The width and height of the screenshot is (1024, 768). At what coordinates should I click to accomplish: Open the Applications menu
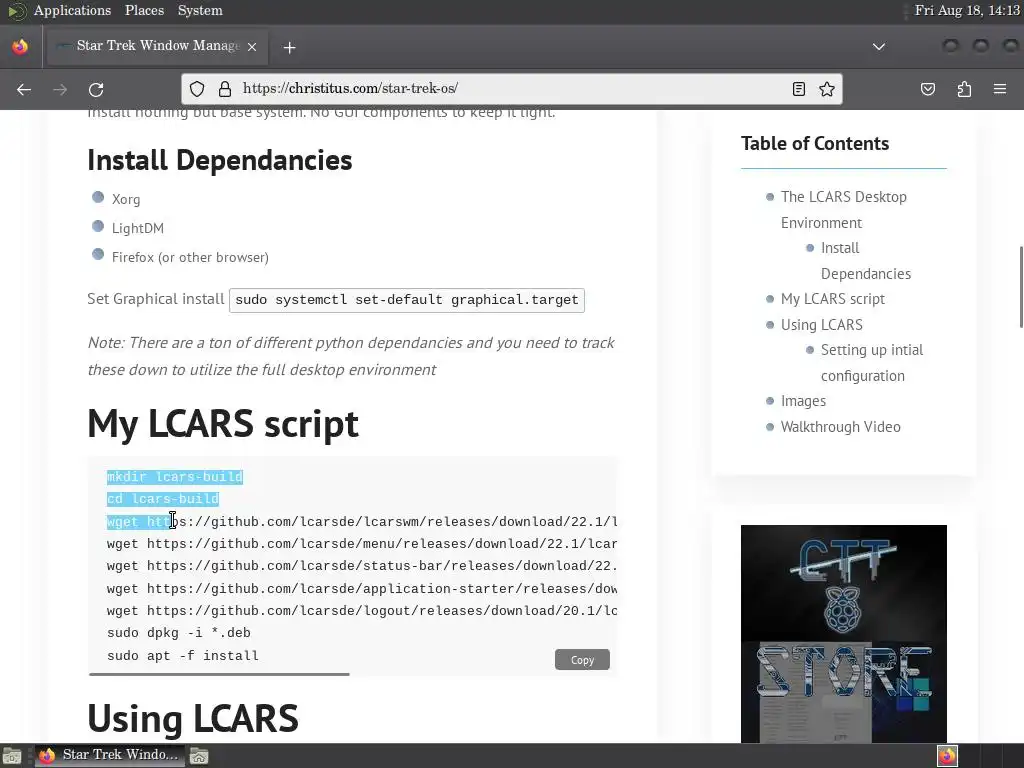tap(72, 10)
